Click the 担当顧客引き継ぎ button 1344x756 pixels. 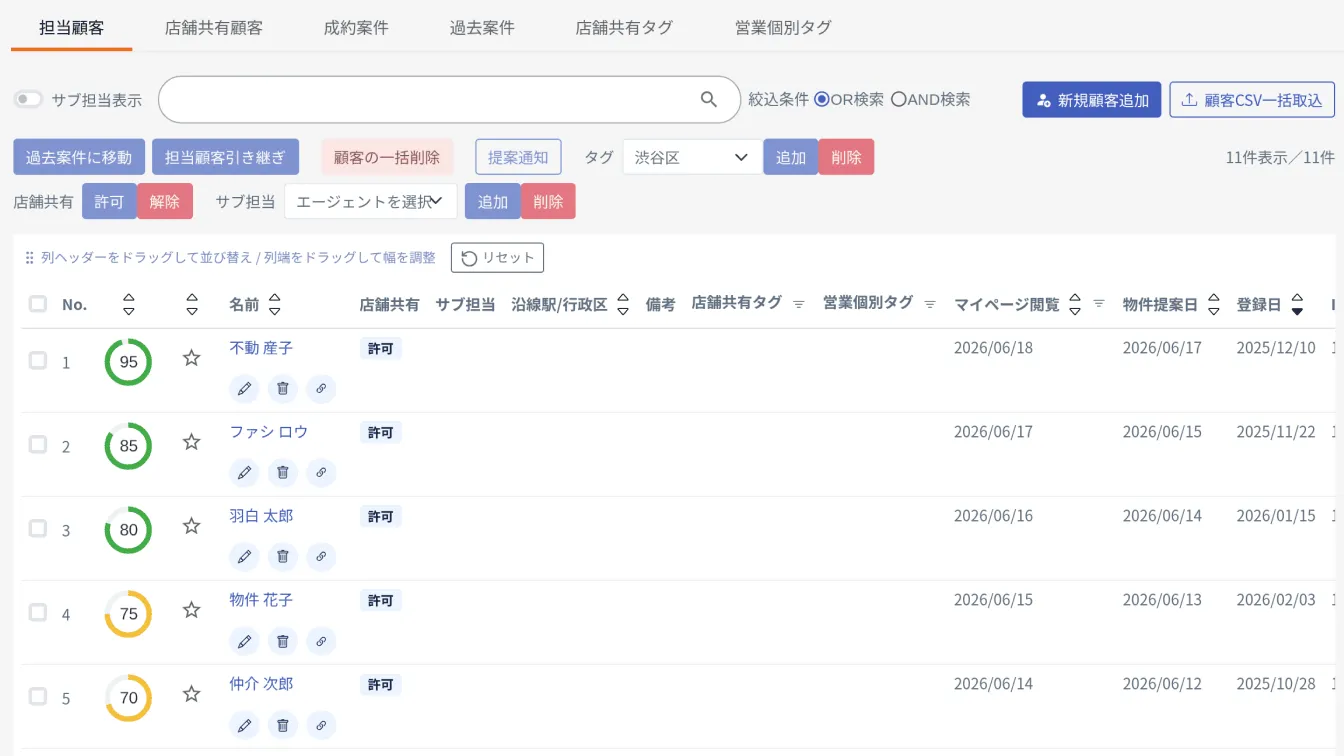[225, 157]
